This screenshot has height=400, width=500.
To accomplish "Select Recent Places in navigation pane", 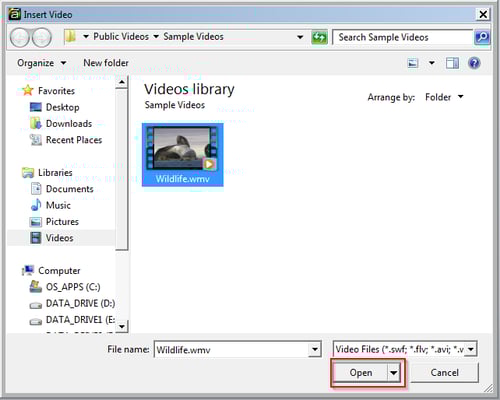I will (x=74, y=140).
